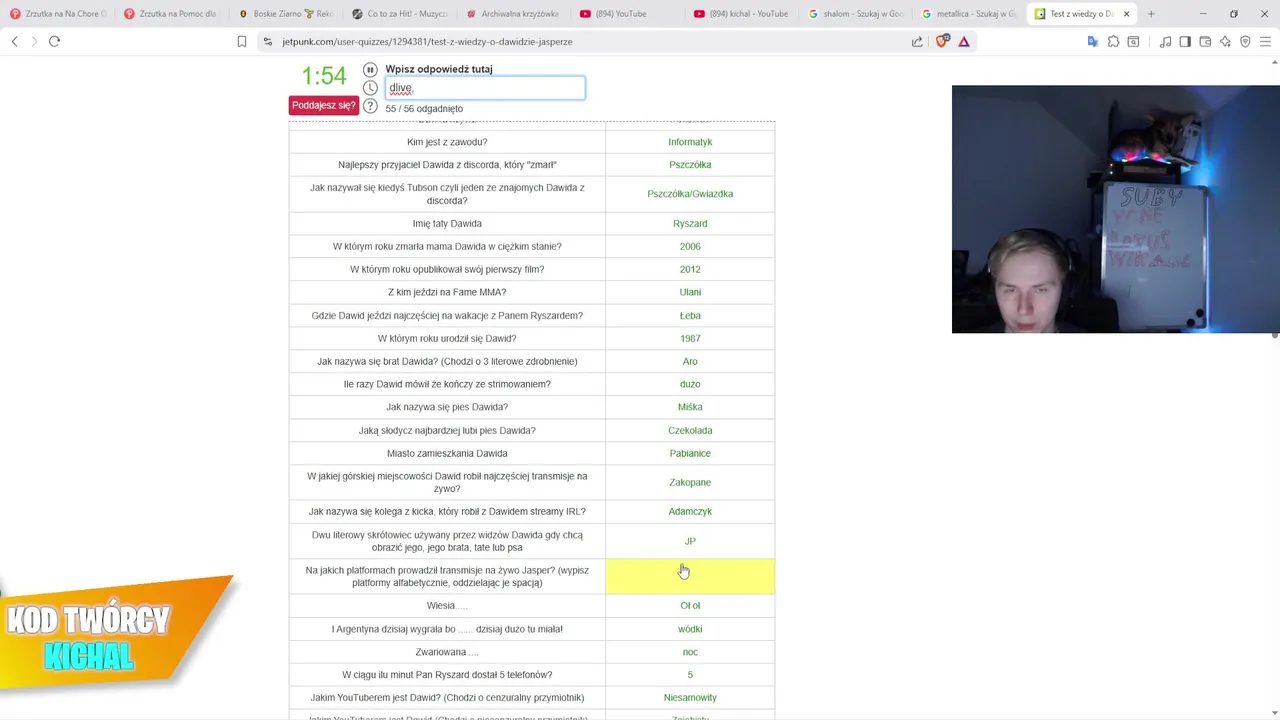Image resolution: width=1280 pixels, height=720 pixels.
Task: Click the answer 'Zakopane'
Action: pos(690,482)
